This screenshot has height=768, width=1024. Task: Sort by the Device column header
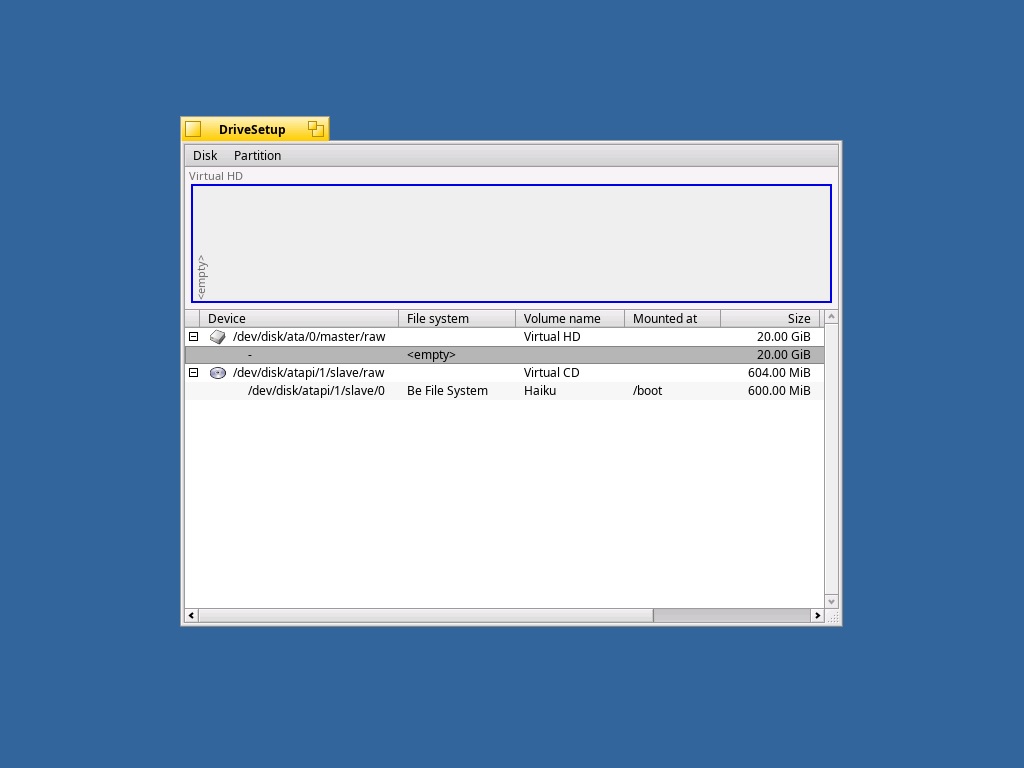(299, 319)
